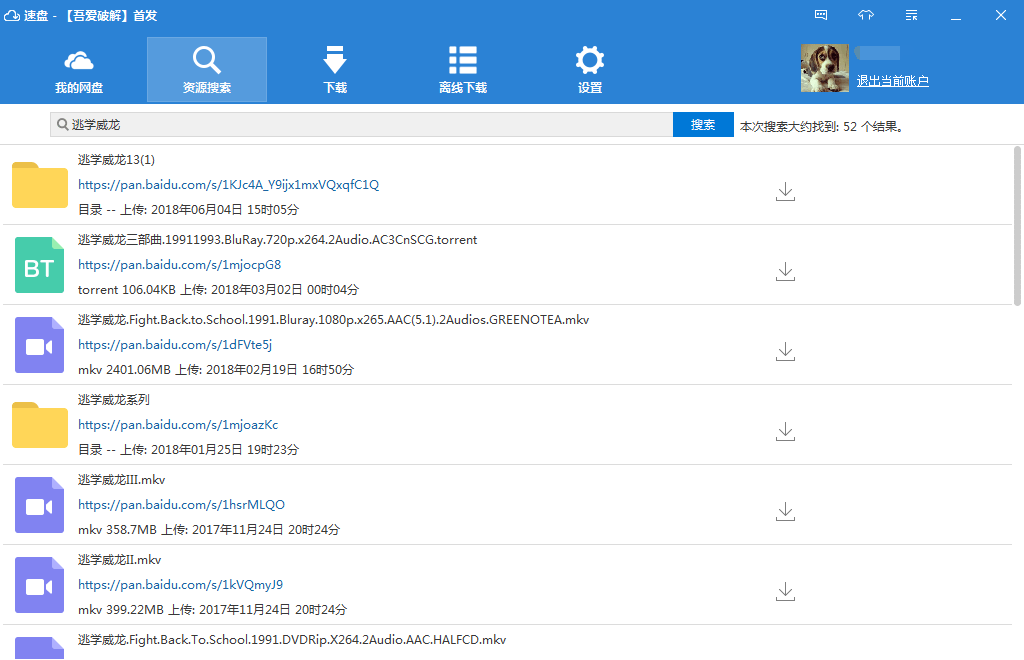Click the text mkv 2401.06MB upload info
This screenshot has height=660, width=1024.
point(216,369)
